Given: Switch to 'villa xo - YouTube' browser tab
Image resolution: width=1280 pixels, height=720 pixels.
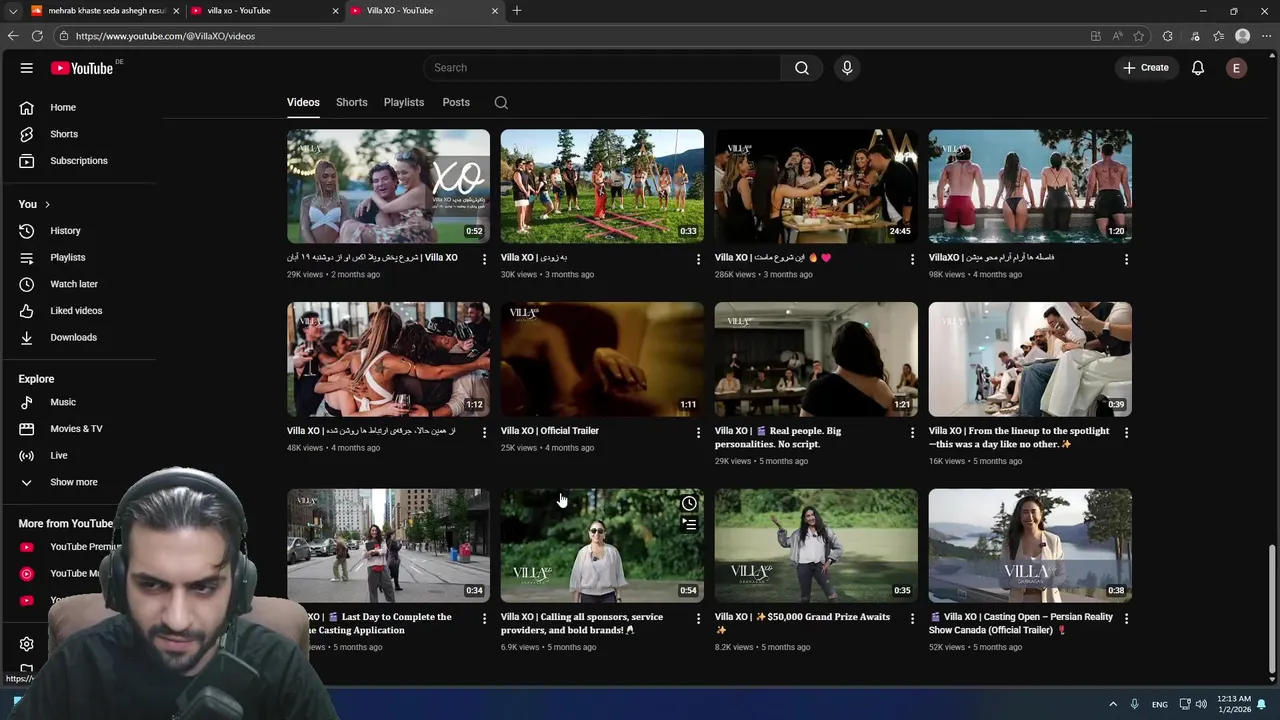Looking at the screenshot, I should (x=264, y=11).
